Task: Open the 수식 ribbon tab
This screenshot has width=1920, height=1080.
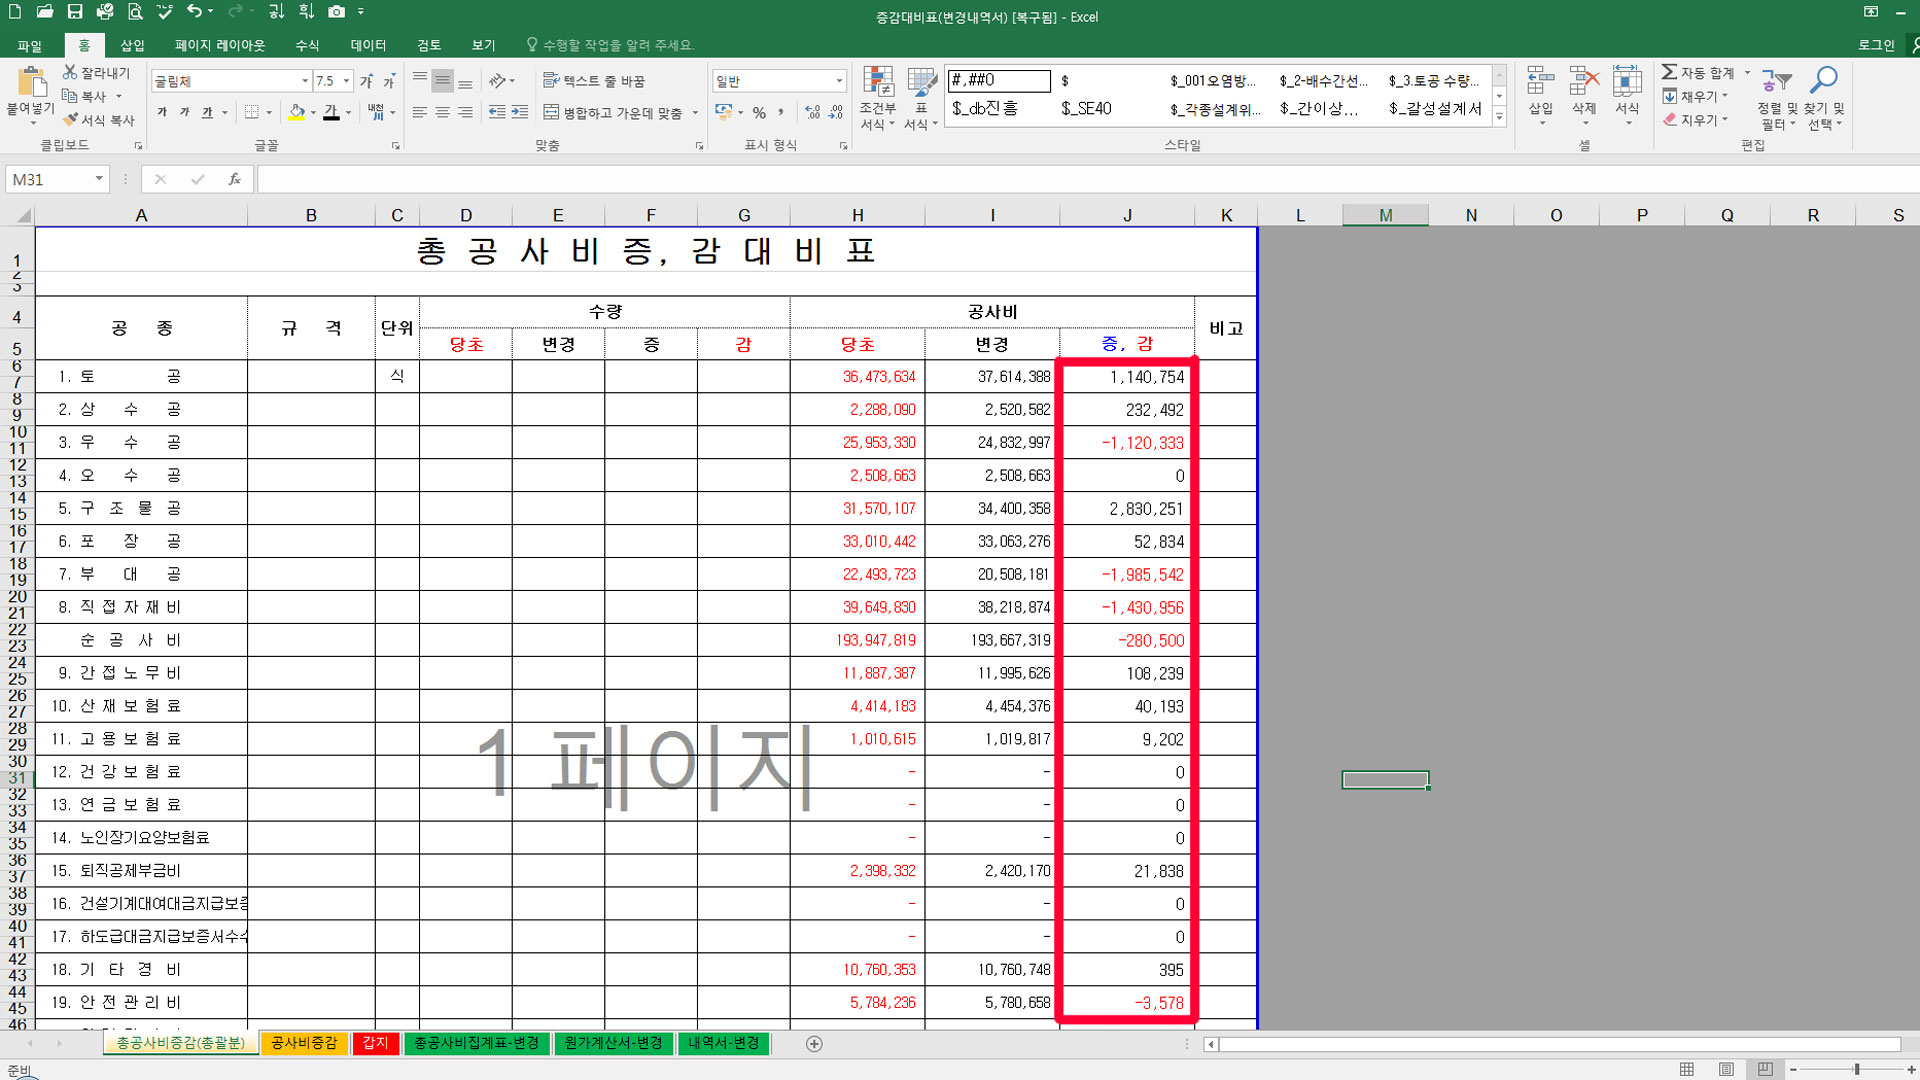Action: pyautogui.click(x=307, y=45)
